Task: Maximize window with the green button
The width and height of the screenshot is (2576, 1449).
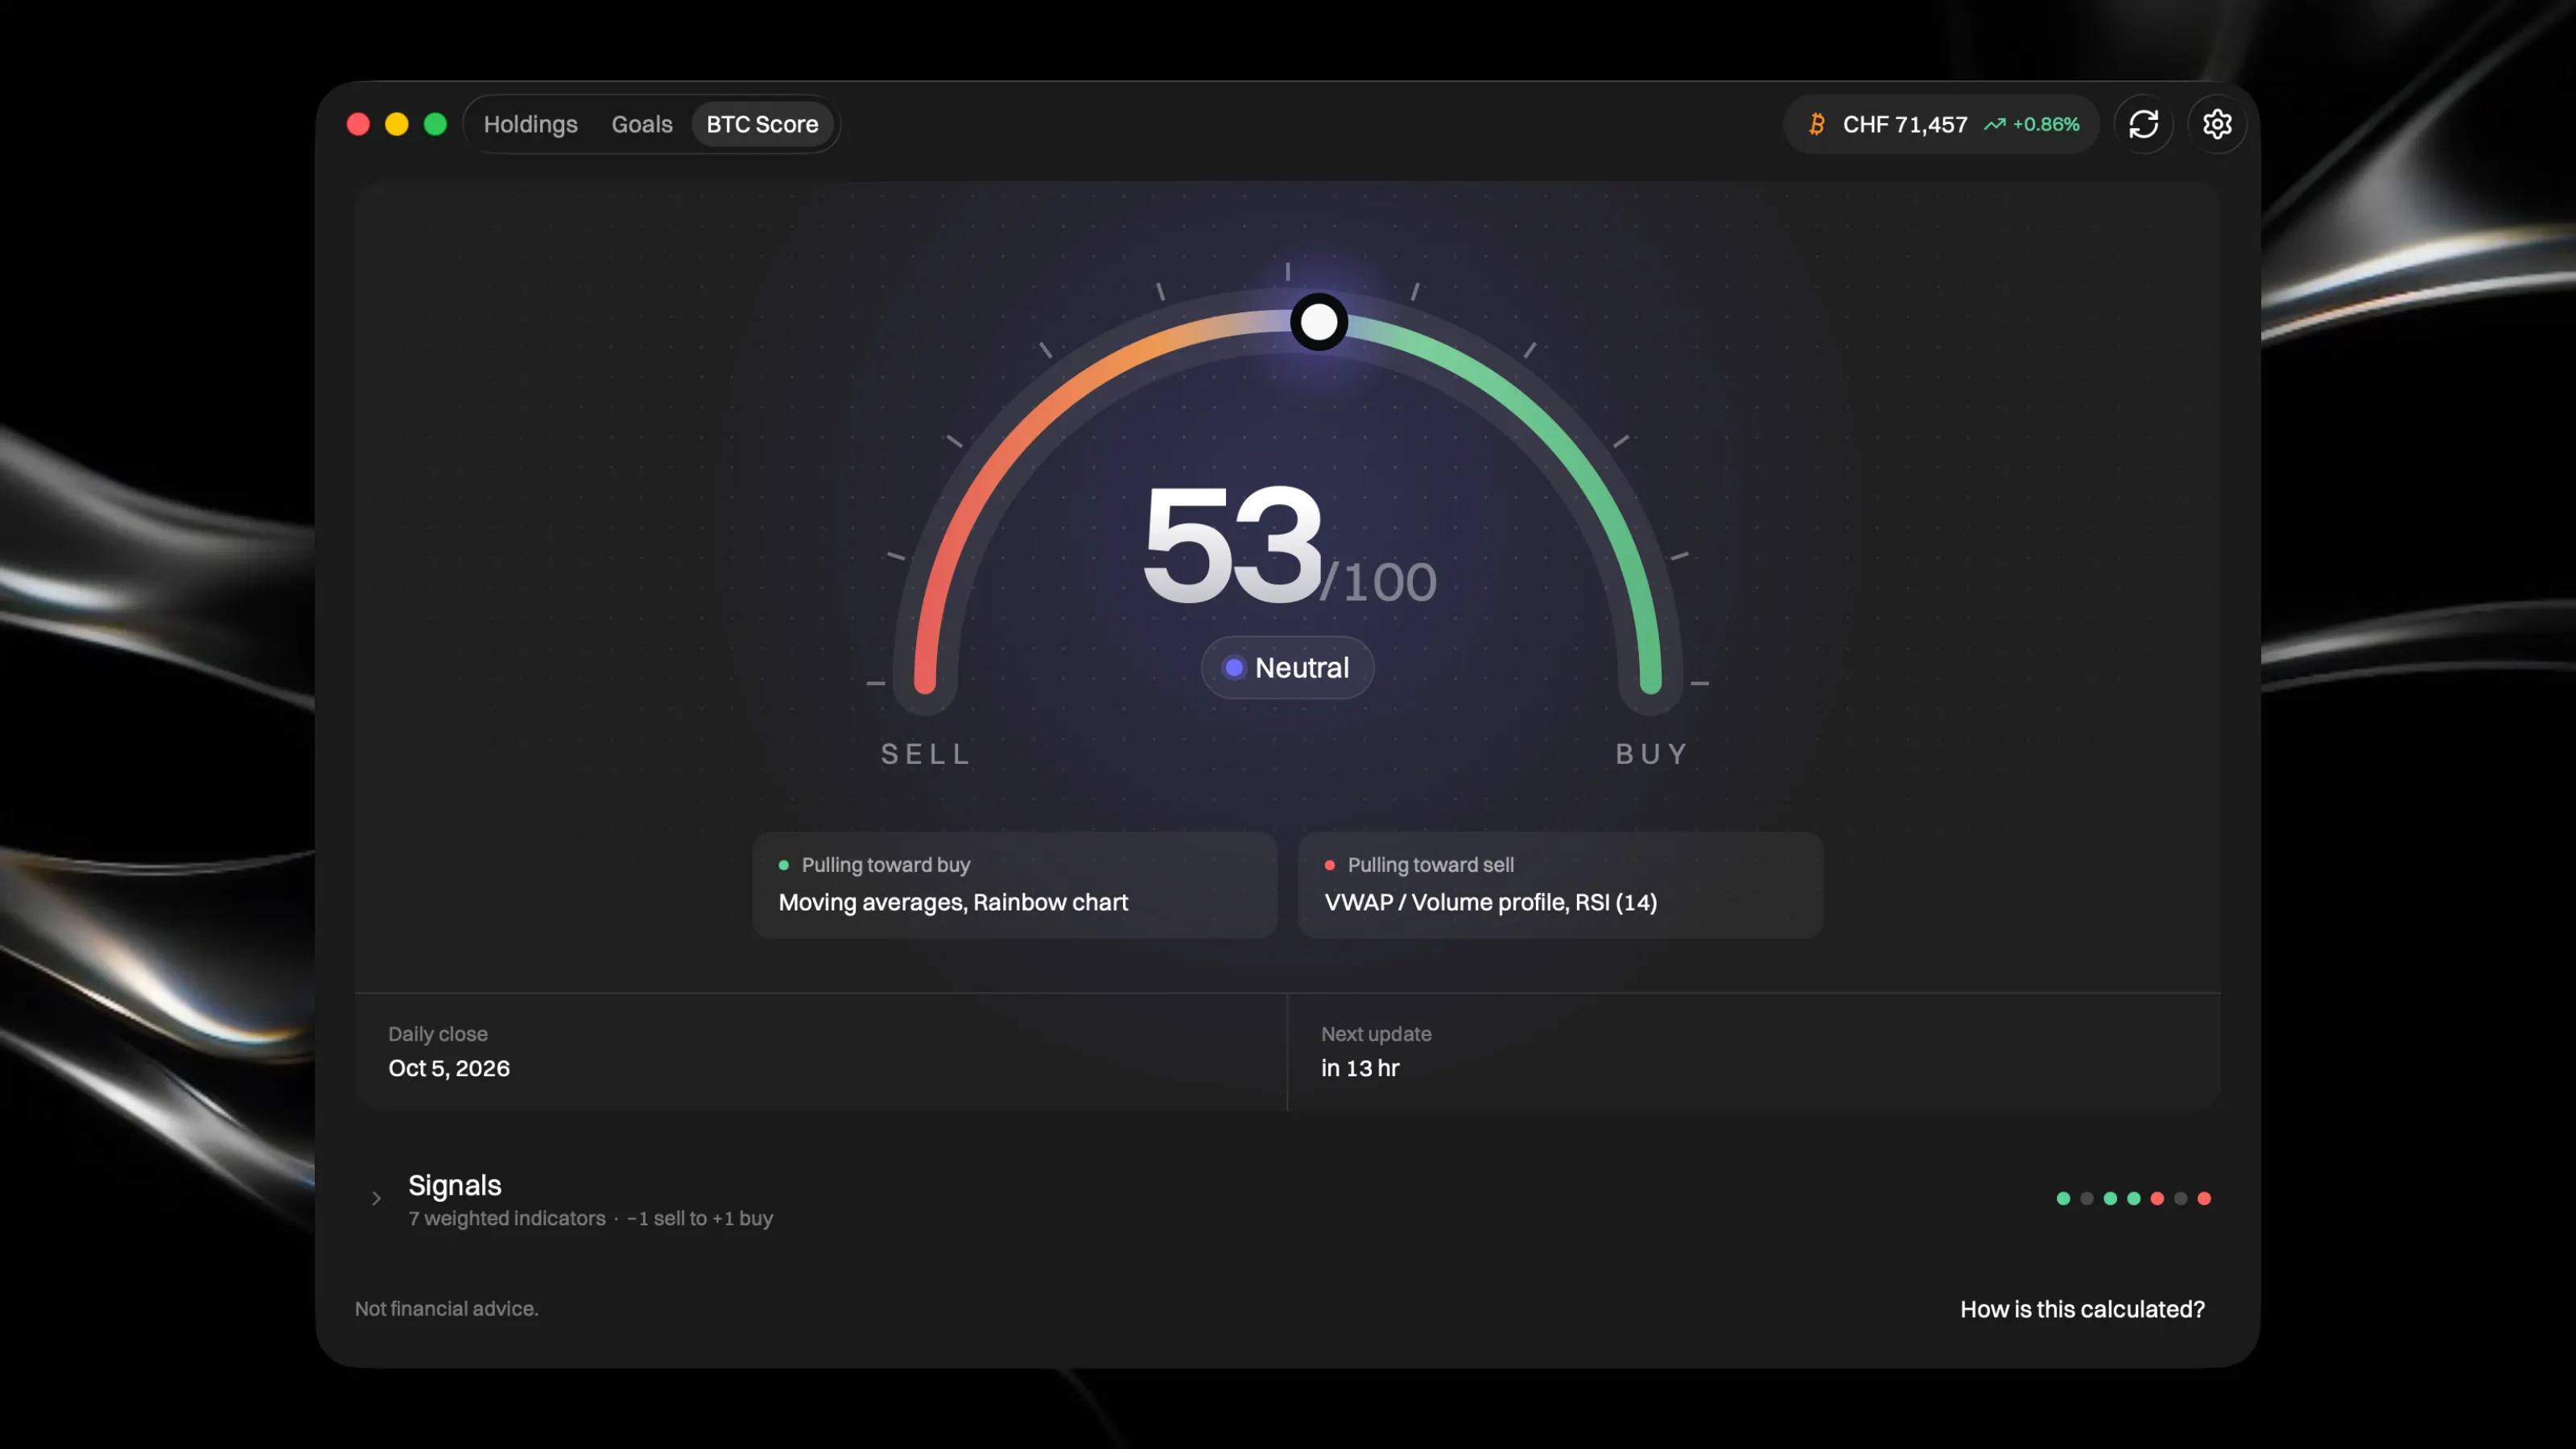Action: pos(435,124)
